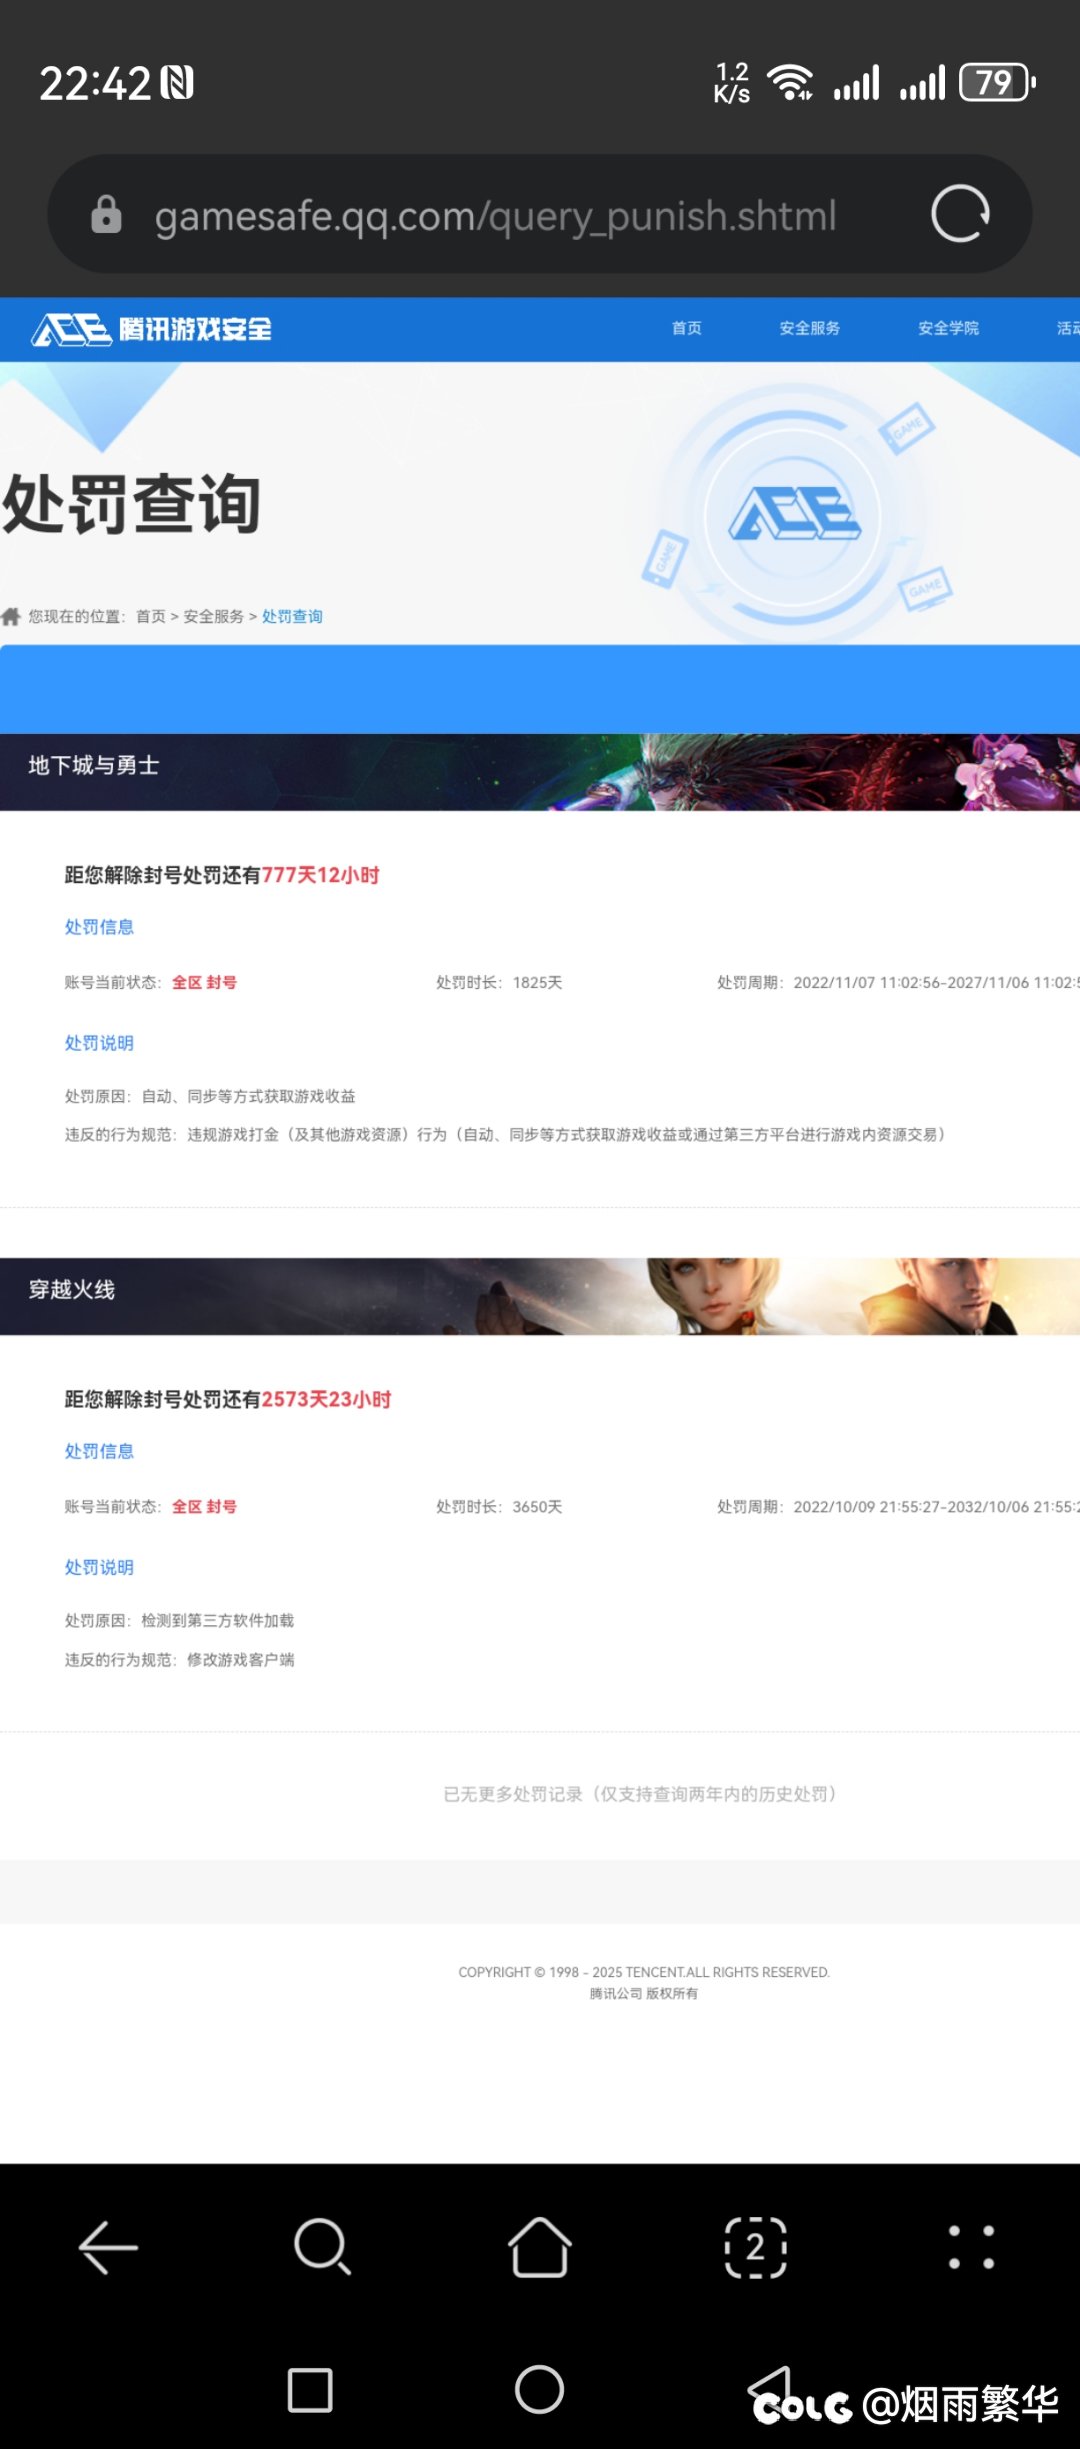Screen dimensions: 1080x2449
Task: Tap the browser back arrow icon
Action: click(x=108, y=2247)
